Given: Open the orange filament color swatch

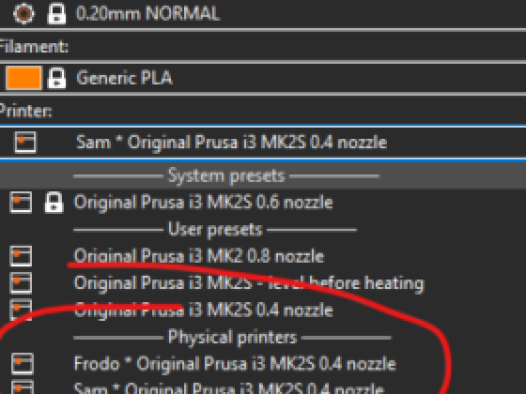Looking at the screenshot, I should [23, 78].
